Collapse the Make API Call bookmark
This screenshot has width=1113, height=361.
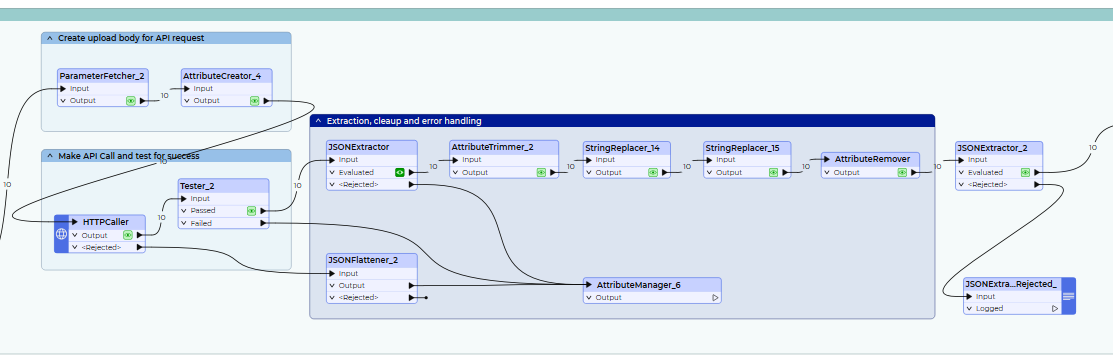50,156
